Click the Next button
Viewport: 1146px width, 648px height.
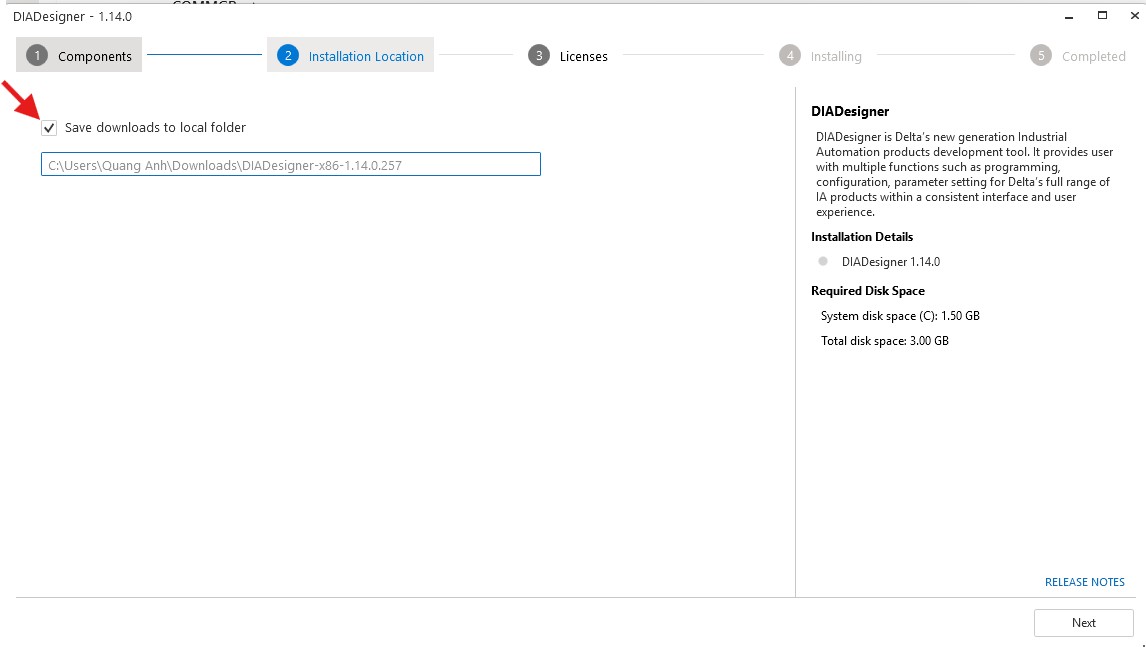pyautogui.click(x=1083, y=622)
